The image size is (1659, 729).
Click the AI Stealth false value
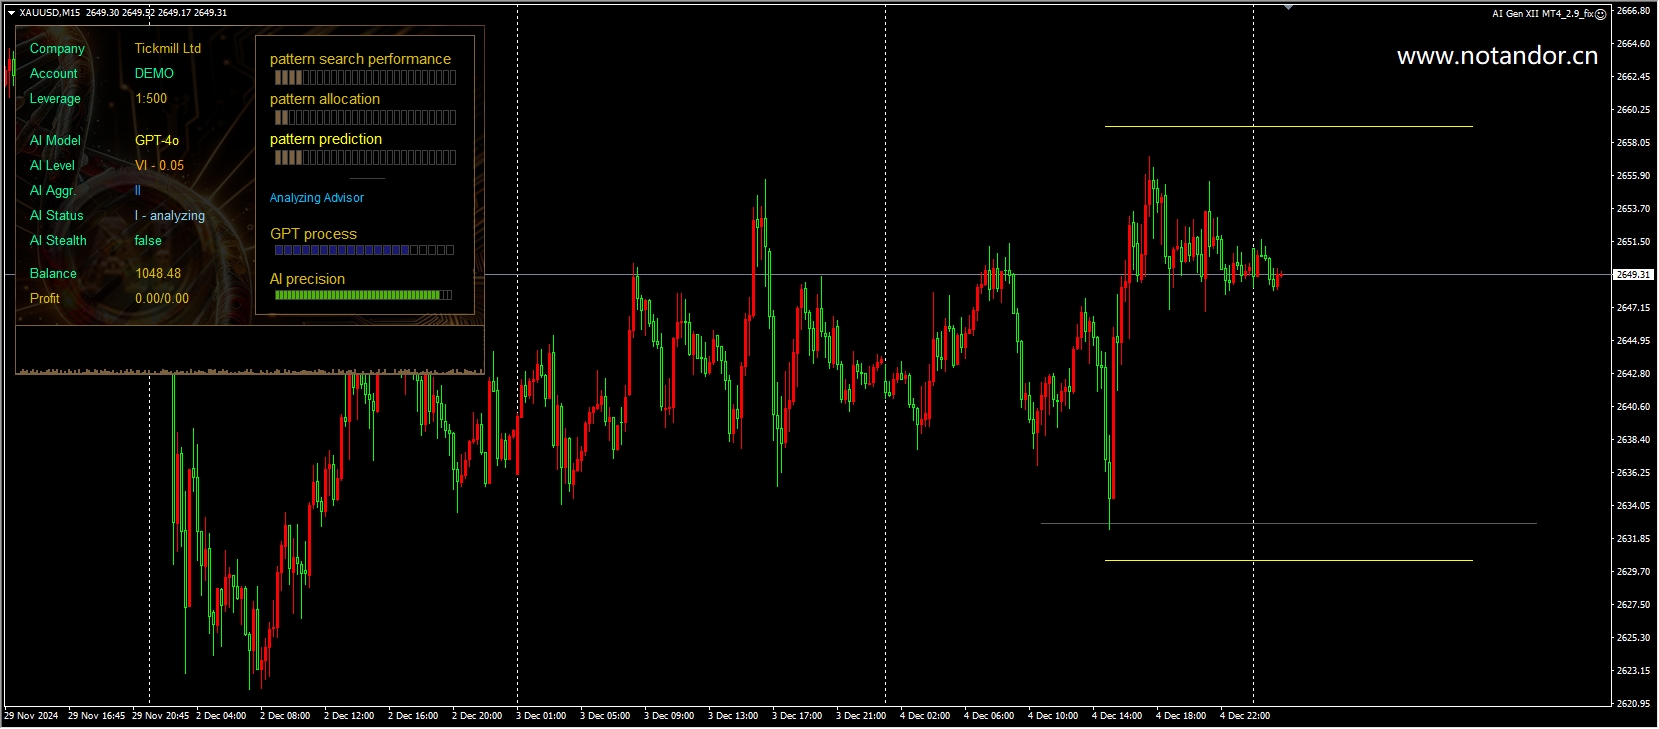coord(148,241)
